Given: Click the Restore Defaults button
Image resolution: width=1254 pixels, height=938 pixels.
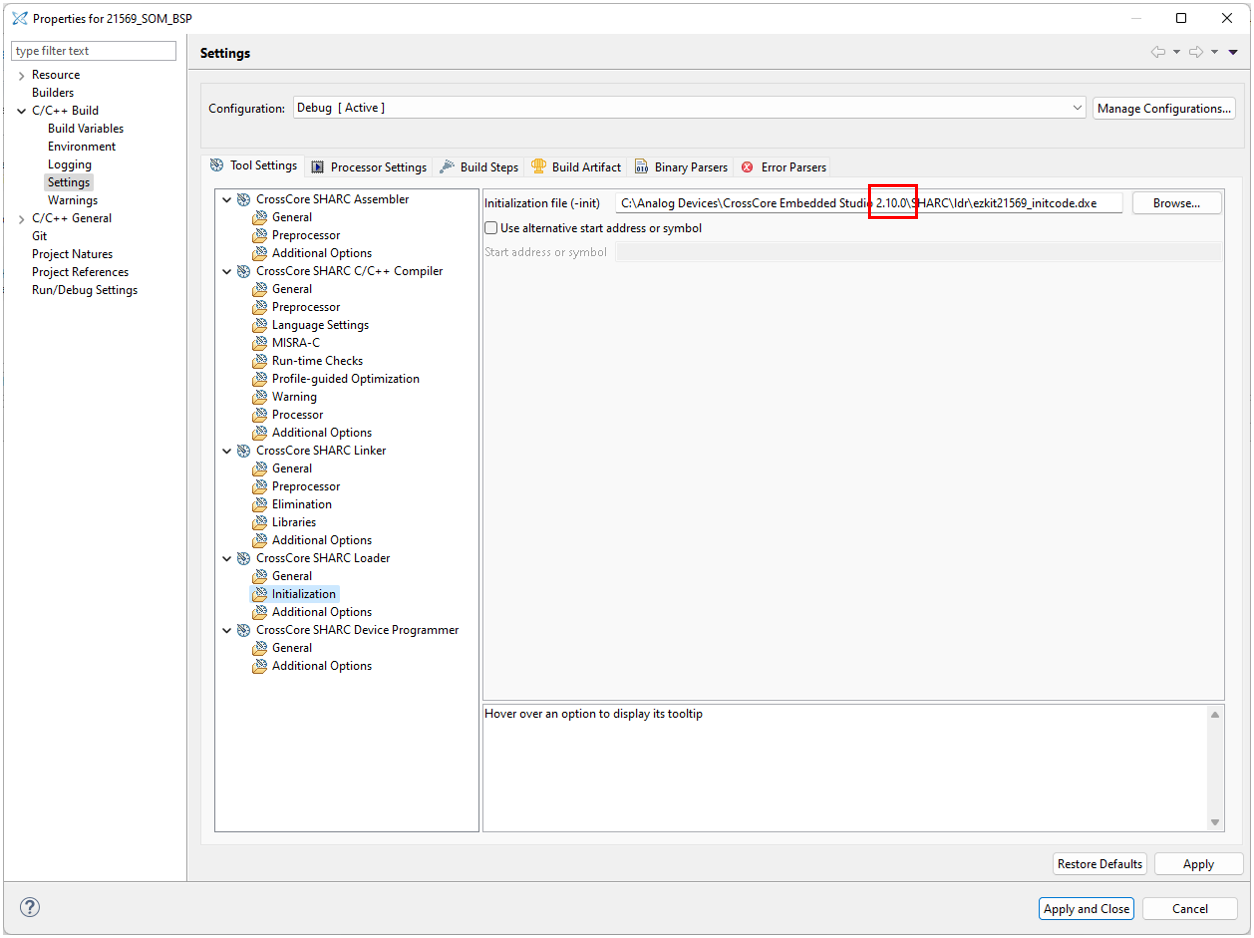Looking at the screenshot, I should [1099, 864].
